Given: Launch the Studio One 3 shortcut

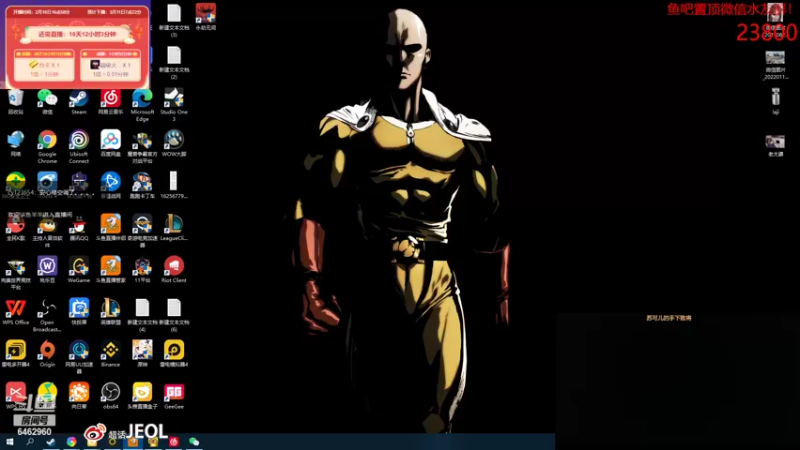Looking at the screenshot, I should [174, 105].
